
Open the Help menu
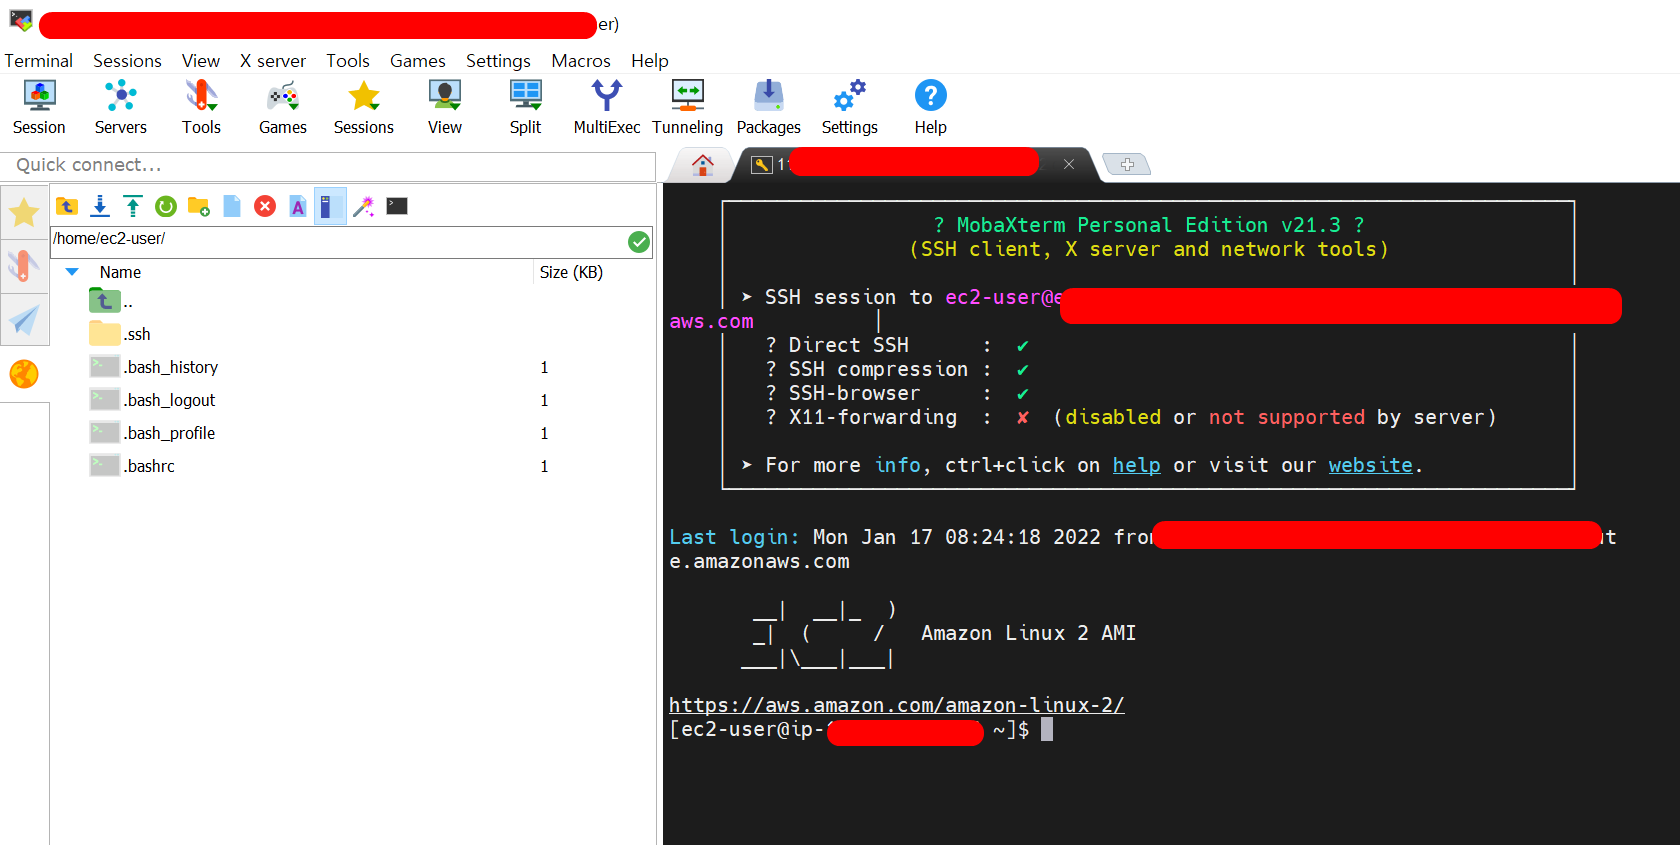650,61
